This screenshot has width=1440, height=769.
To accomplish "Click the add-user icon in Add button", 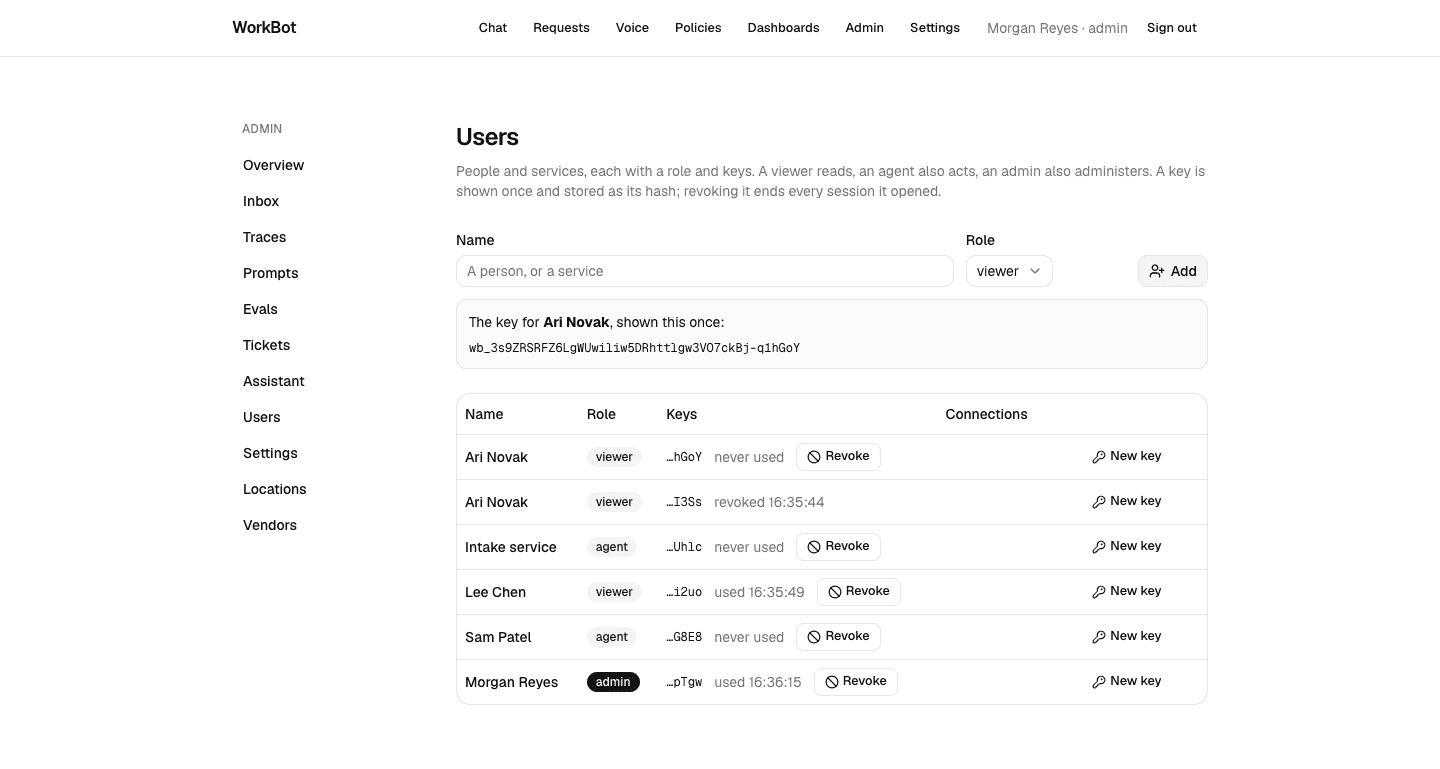I will pyautogui.click(x=1157, y=271).
